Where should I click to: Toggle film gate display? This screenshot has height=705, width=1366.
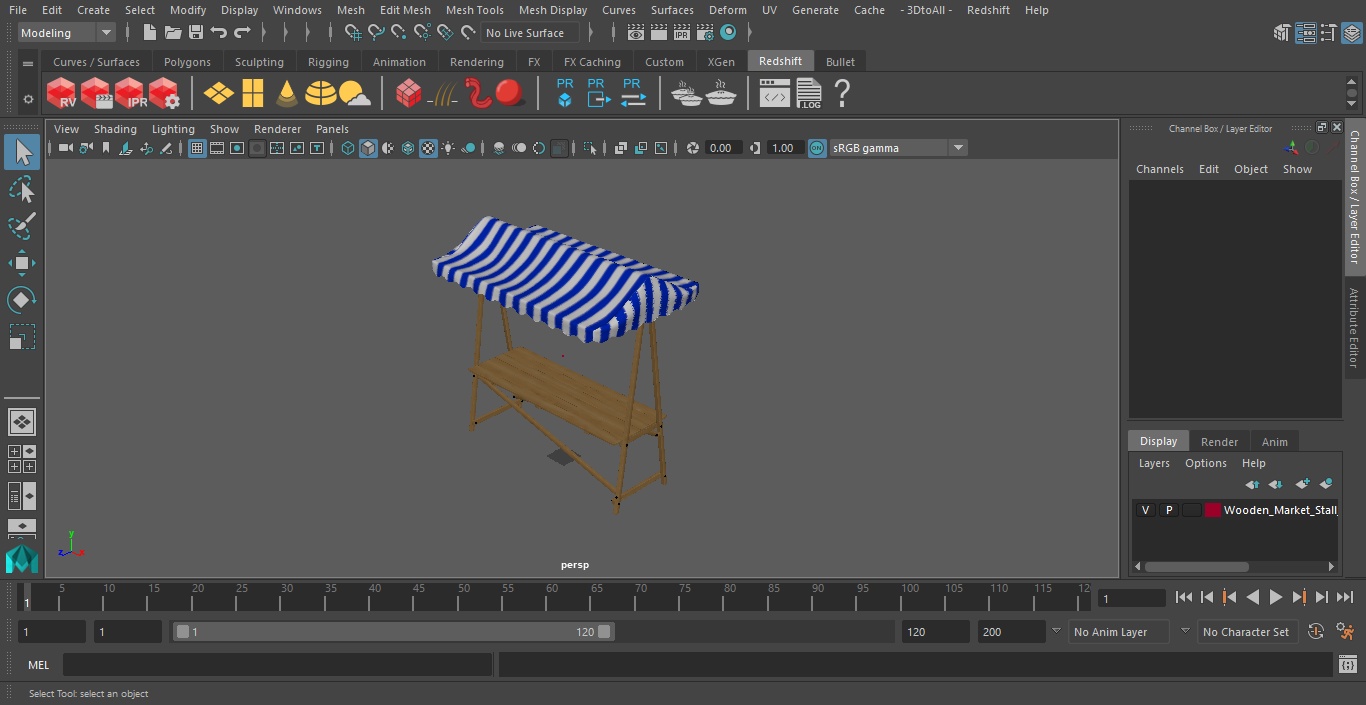[x=217, y=148]
